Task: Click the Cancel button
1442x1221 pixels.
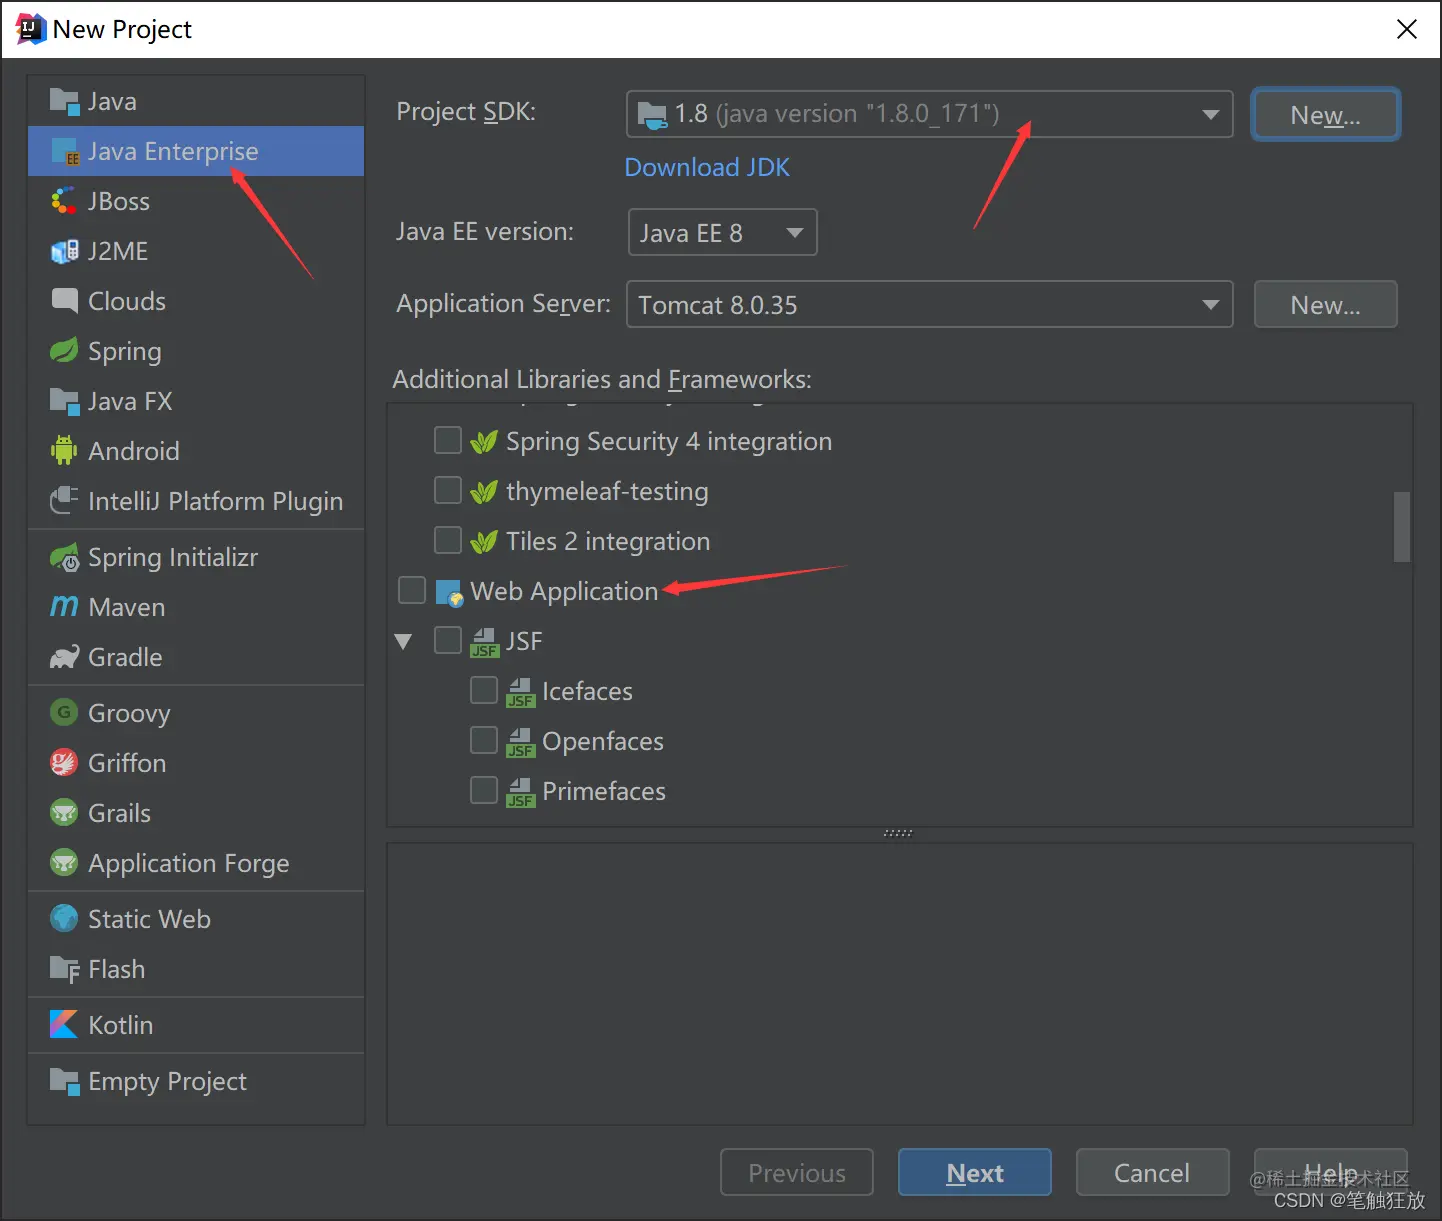Action: coord(1152,1173)
